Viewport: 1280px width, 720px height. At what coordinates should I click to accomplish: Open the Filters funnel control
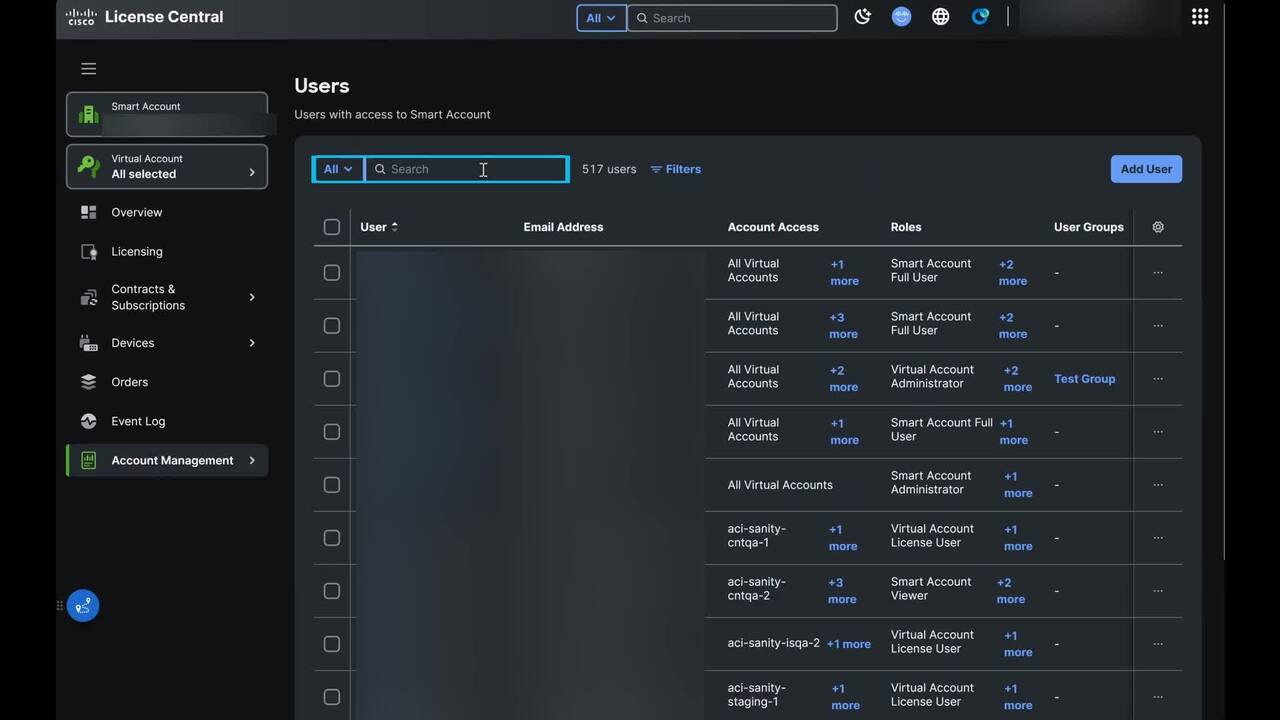(676, 169)
